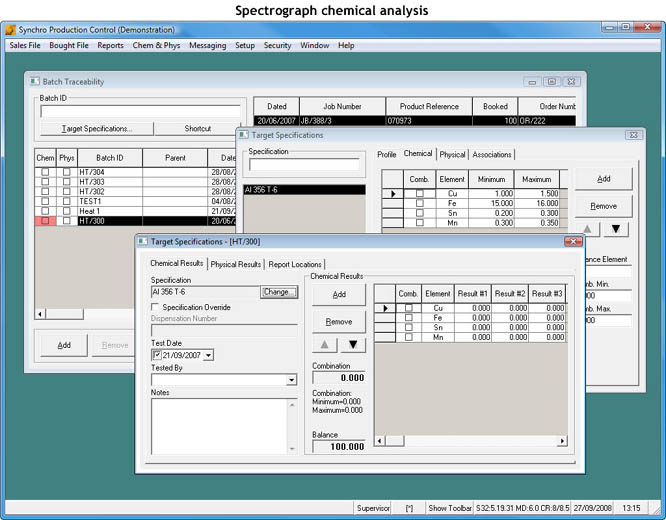Close the Target Specifications HT/300 dialog
The height and width of the screenshot is (520, 666).
tap(573, 241)
